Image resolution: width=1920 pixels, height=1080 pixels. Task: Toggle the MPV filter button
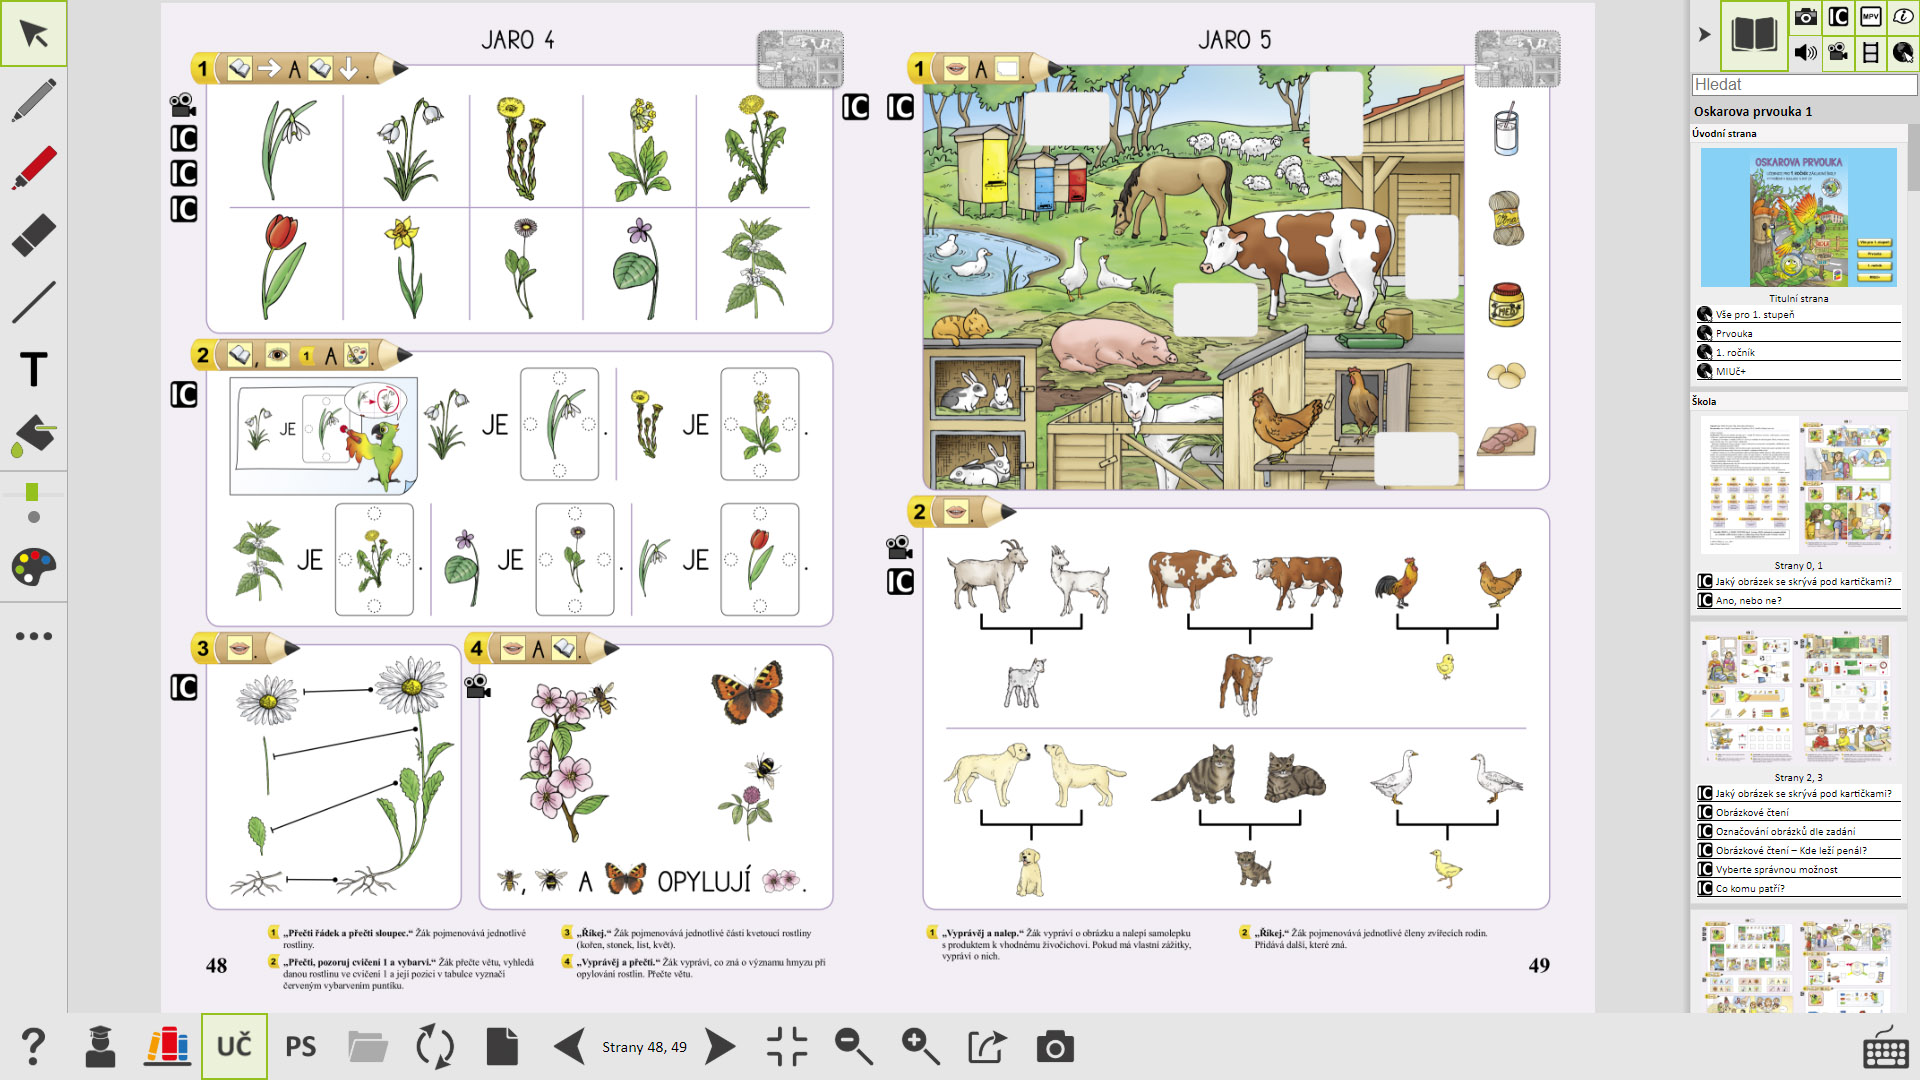click(x=1871, y=17)
